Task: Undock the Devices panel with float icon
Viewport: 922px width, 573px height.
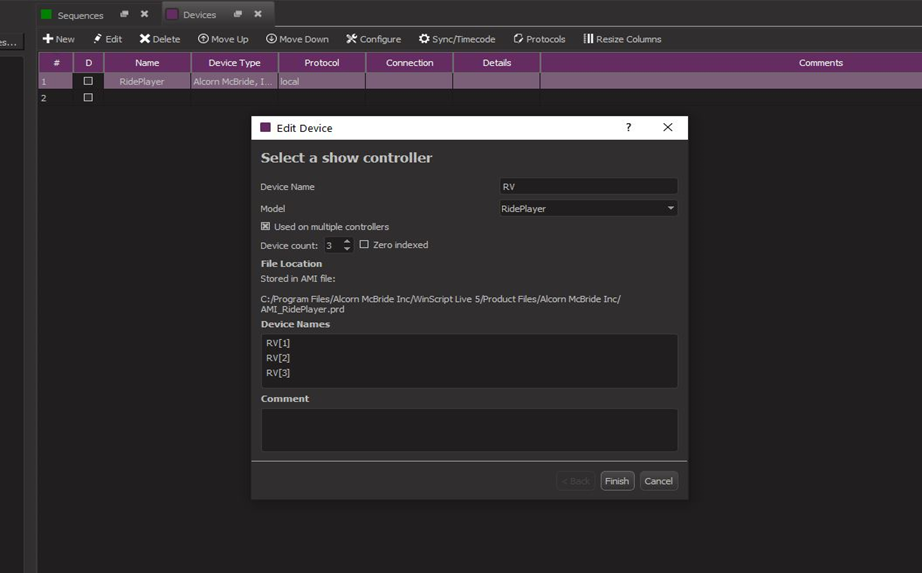Action: click(x=238, y=14)
